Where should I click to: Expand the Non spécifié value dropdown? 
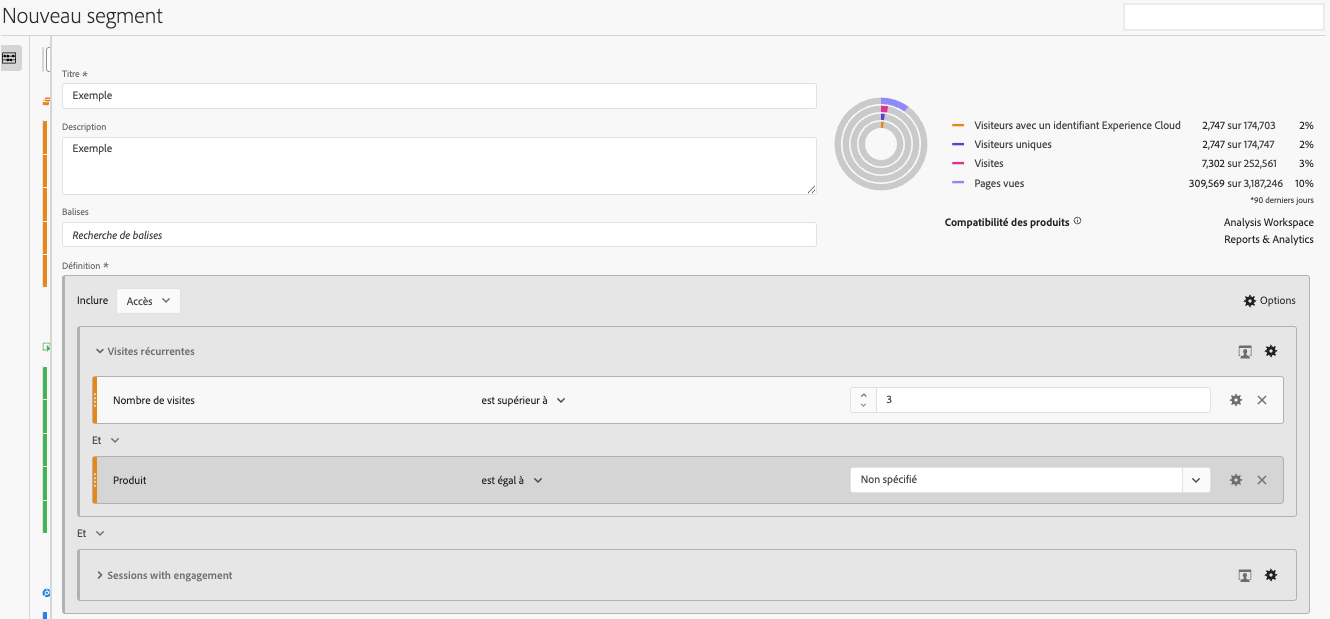tap(1196, 480)
